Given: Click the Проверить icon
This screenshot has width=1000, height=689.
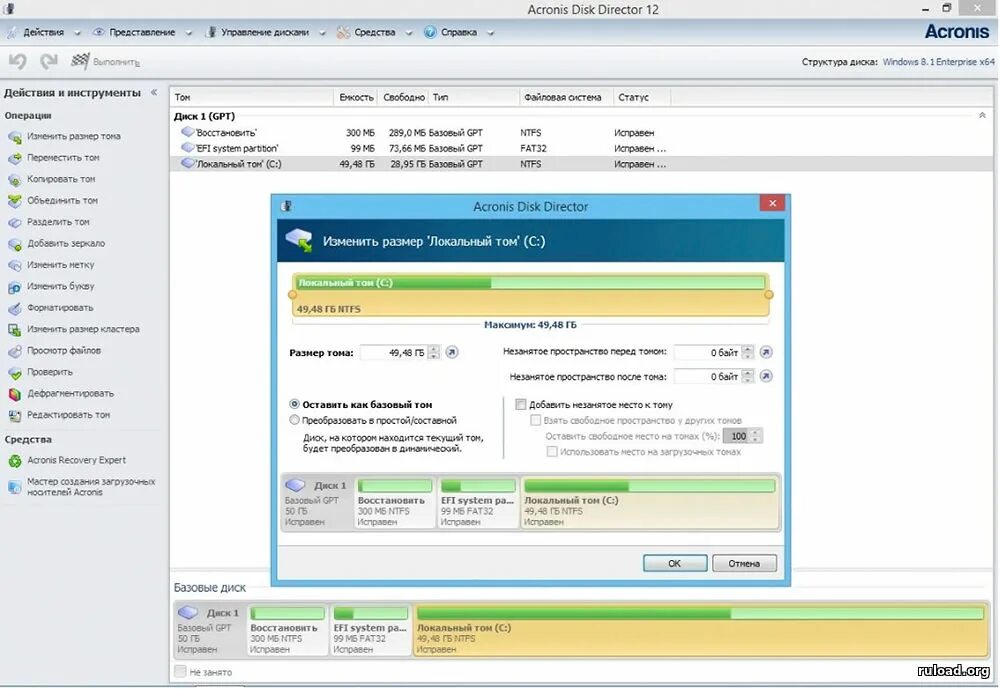Looking at the screenshot, I should [15, 373].
